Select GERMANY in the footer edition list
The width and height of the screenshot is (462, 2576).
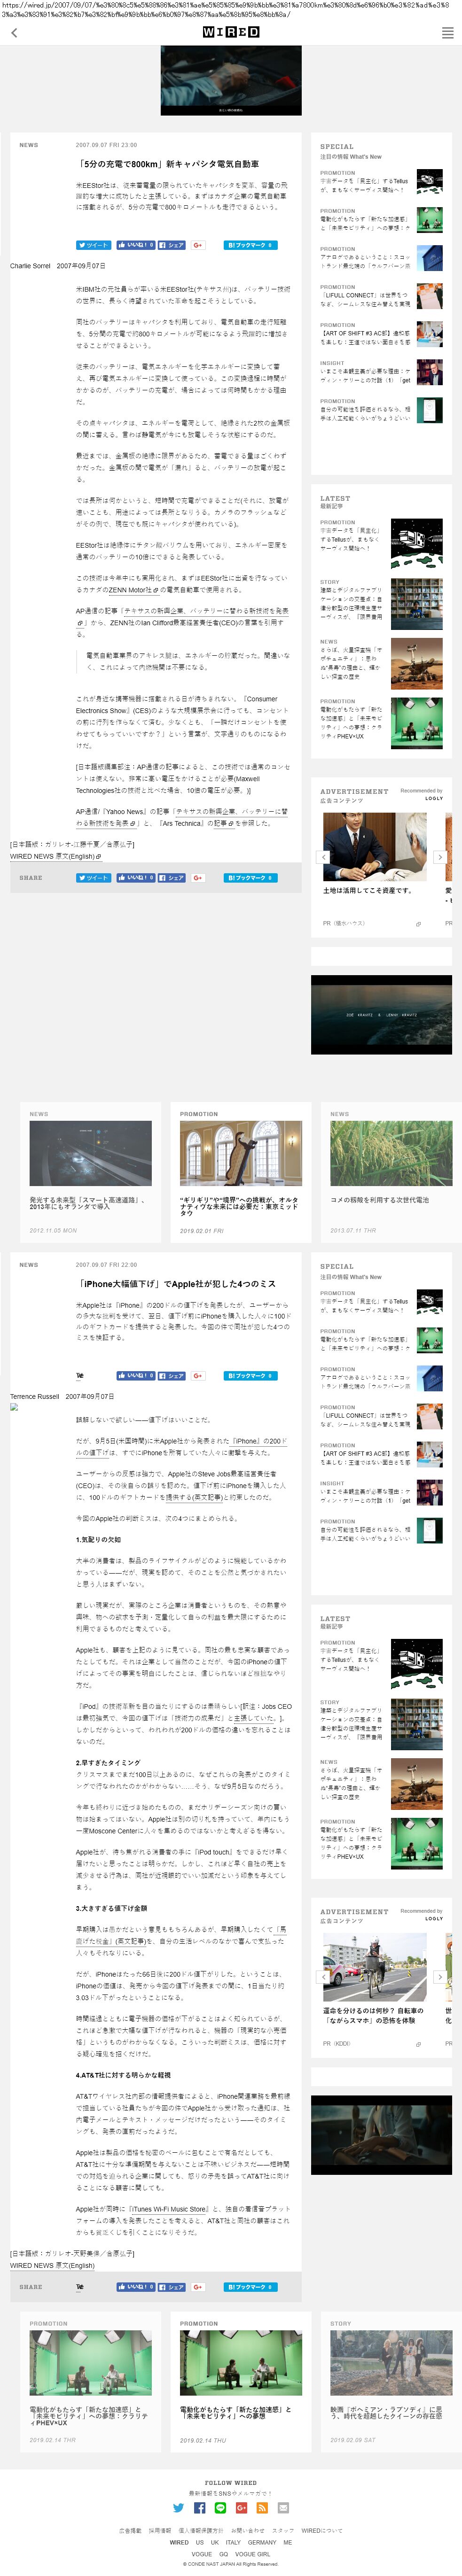pos(262,2542)
